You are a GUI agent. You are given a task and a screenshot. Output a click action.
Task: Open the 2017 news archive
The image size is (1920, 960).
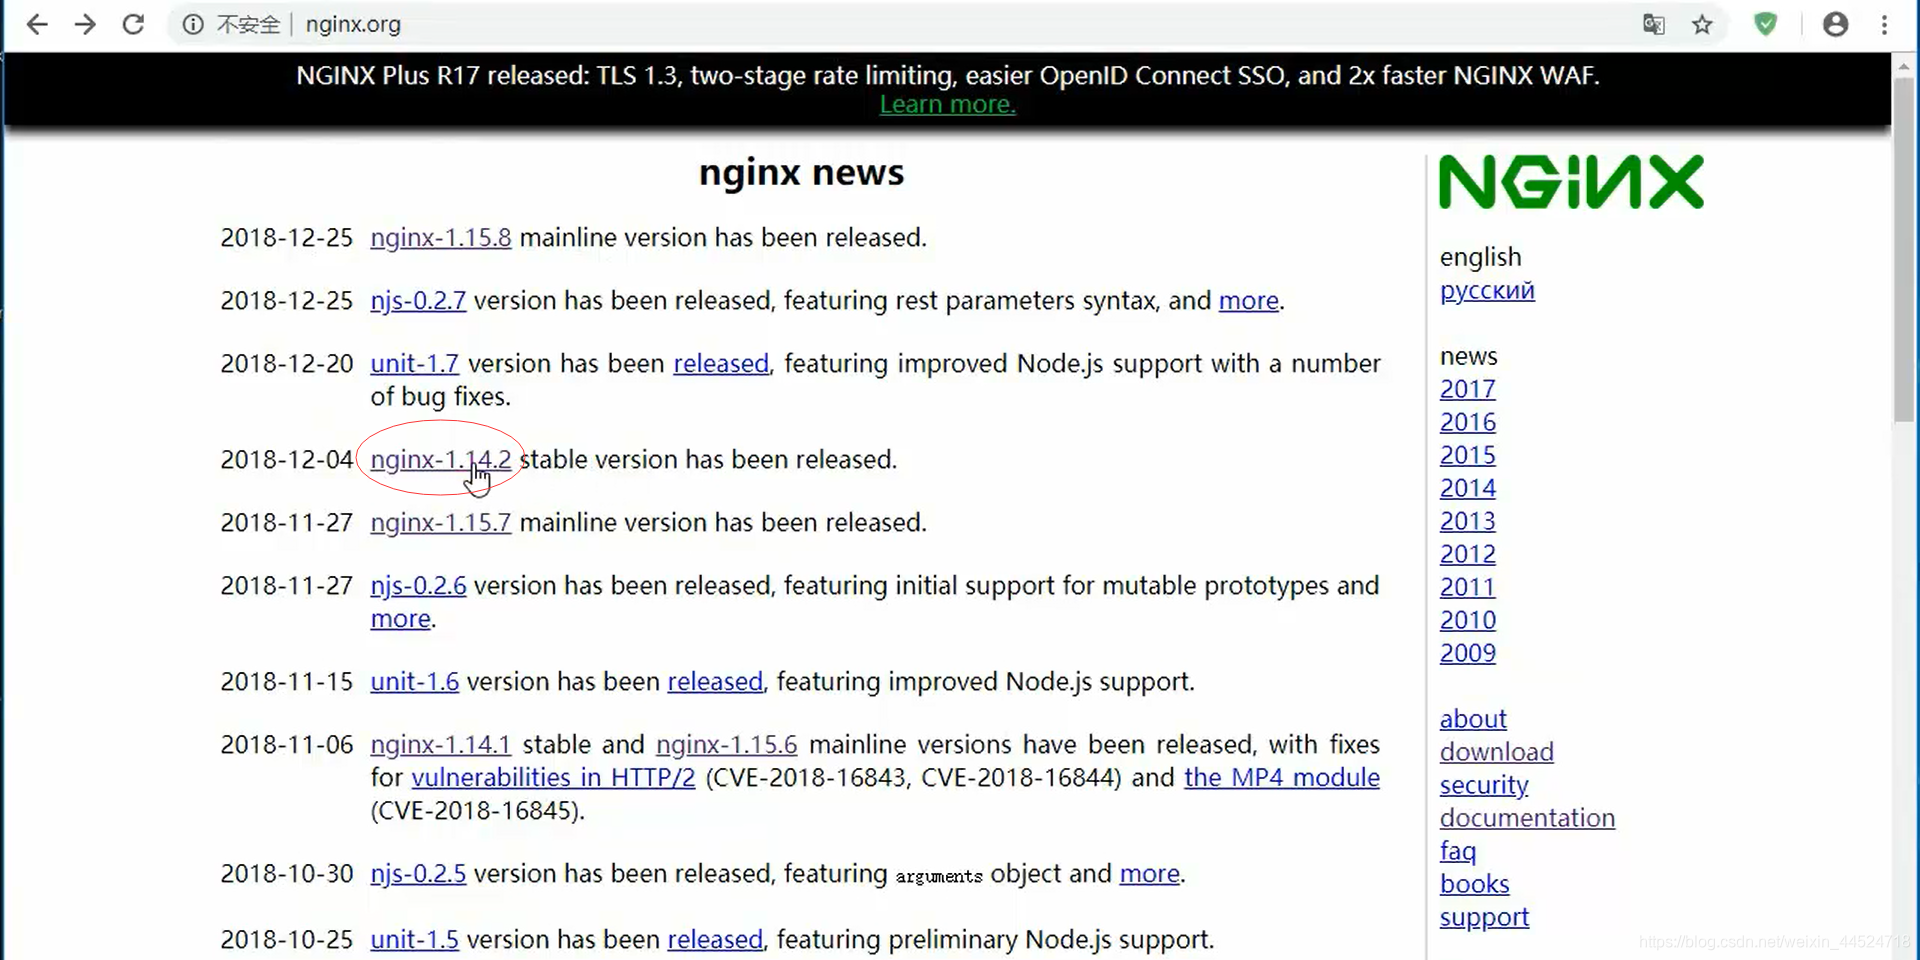click(1468, 389)
